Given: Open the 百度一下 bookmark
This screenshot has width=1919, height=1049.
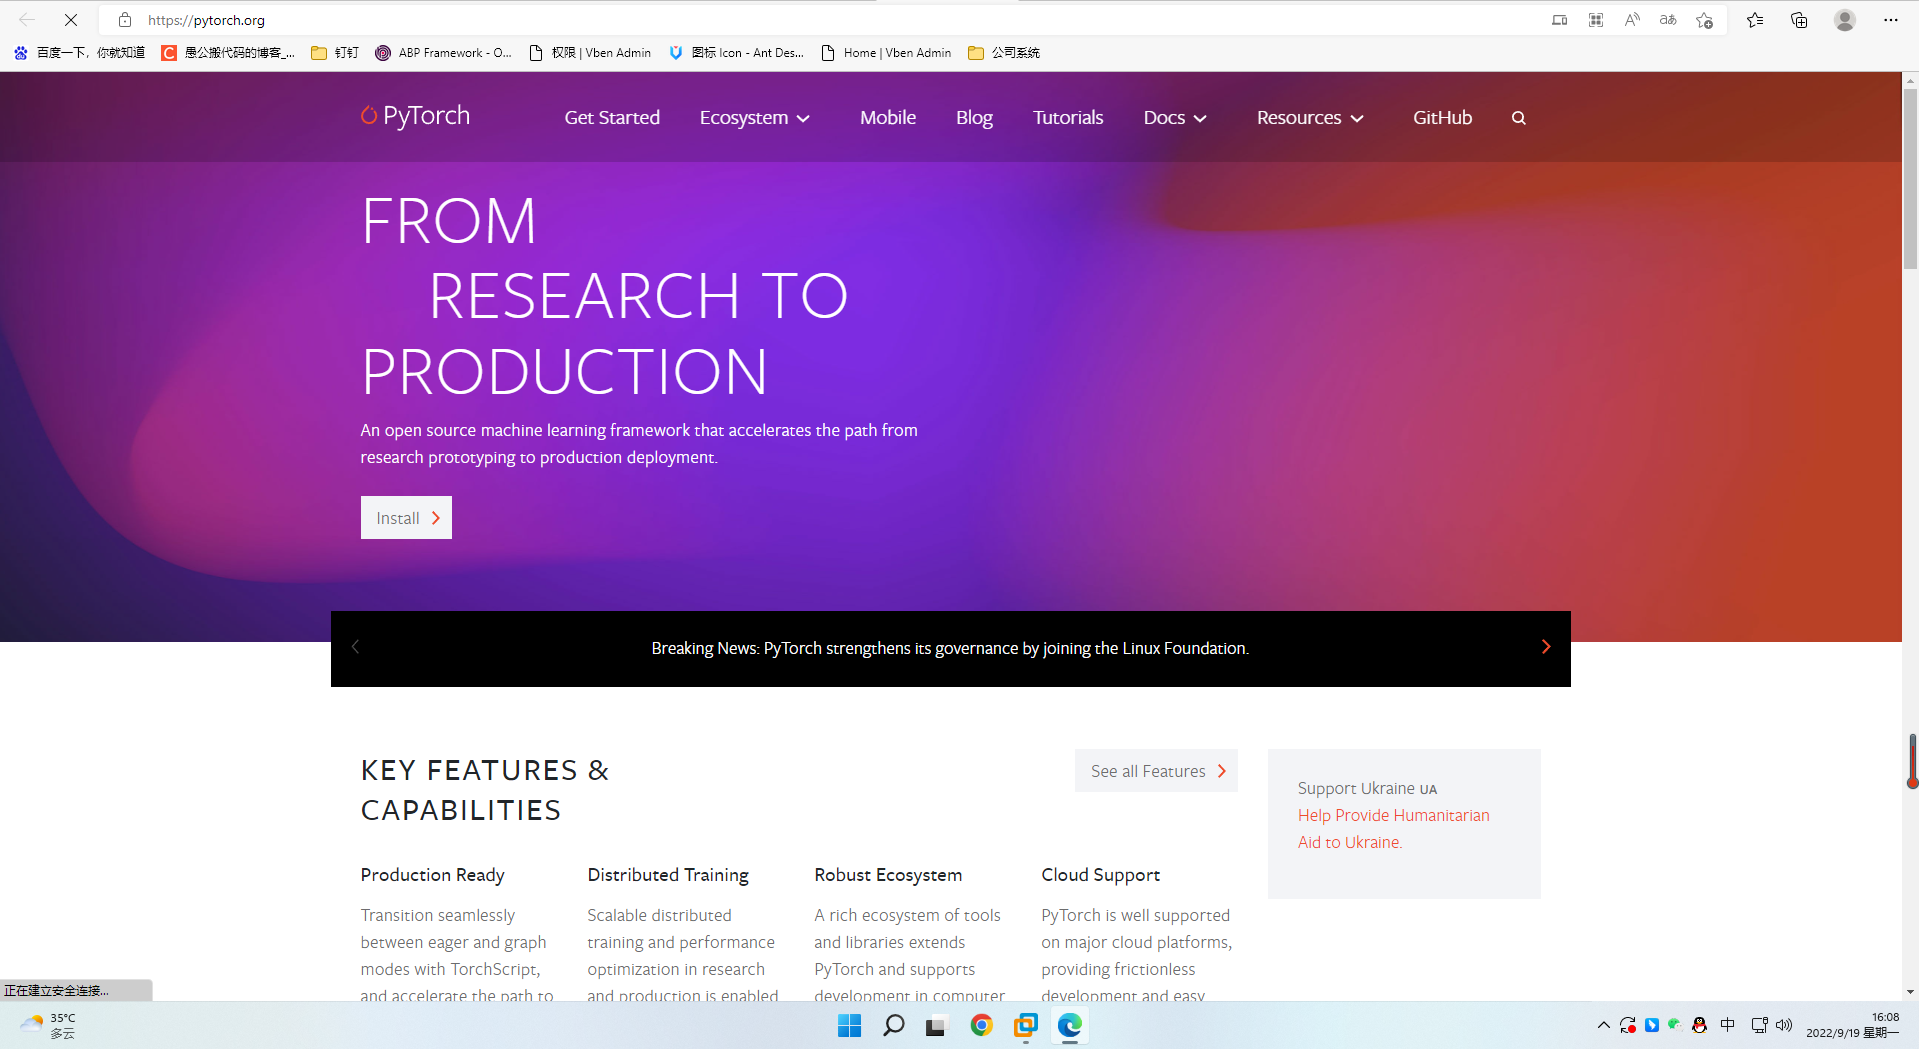Looking at the screenshot, I should tap(79, 53).
